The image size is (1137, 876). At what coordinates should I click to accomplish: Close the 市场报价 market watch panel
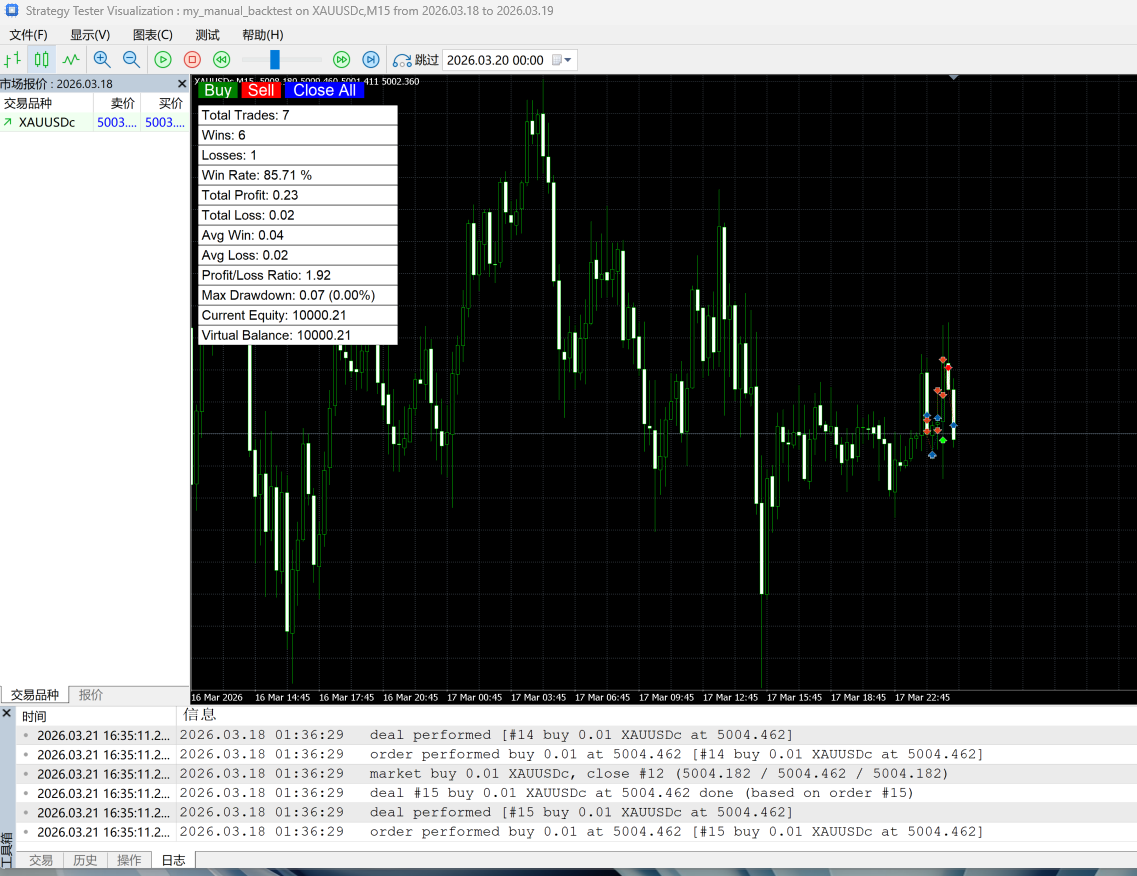click(182, 84)
